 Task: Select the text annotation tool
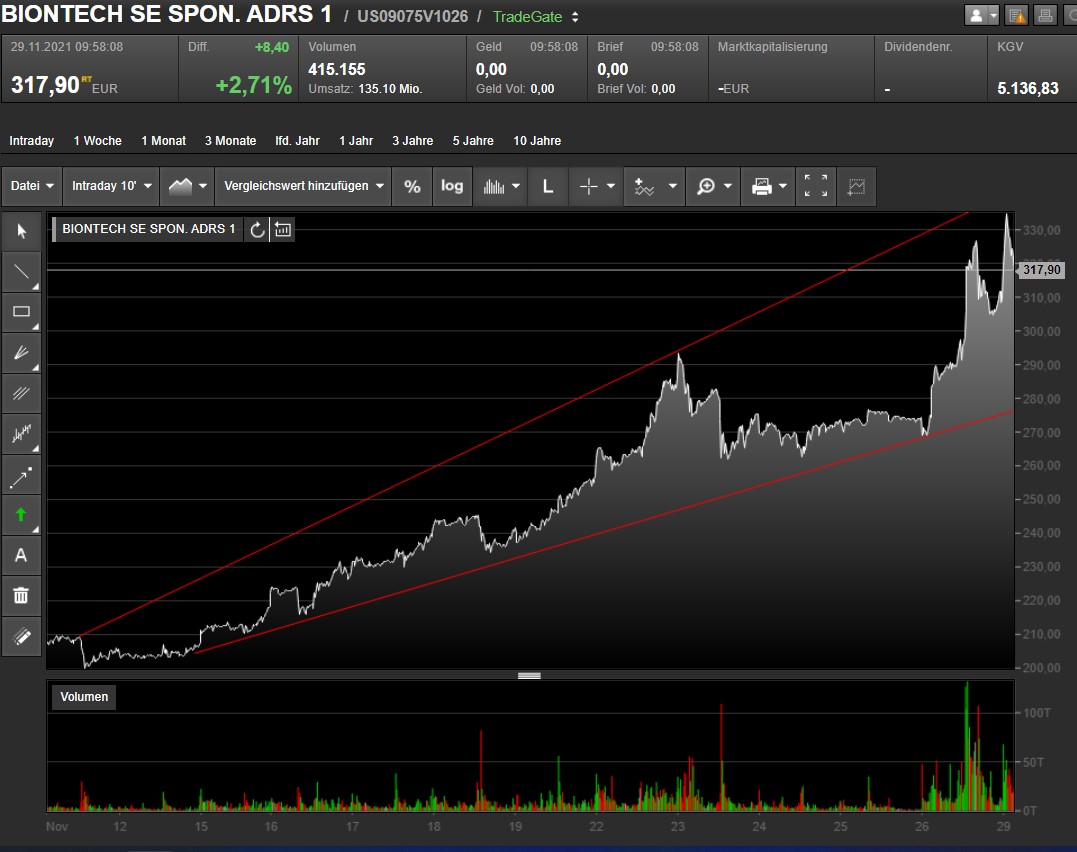(x=21, y=555)
